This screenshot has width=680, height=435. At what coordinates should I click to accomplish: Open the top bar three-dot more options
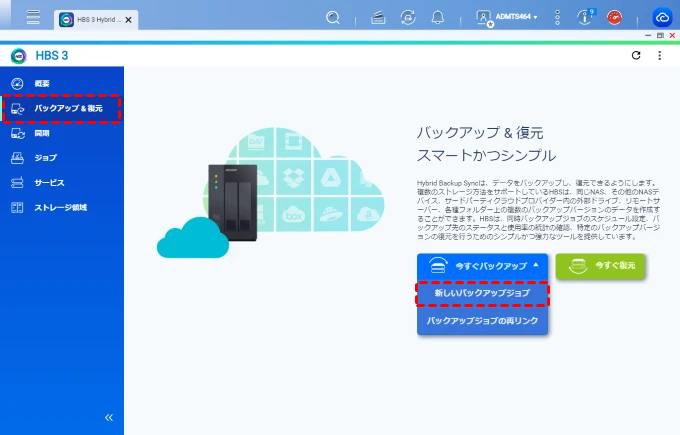click(x=558, y=18)
